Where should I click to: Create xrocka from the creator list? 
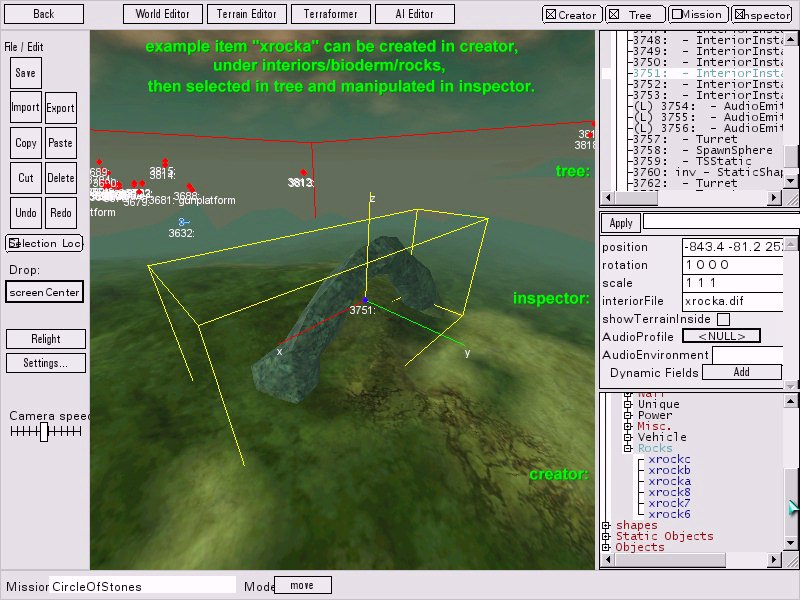[669, 481]
